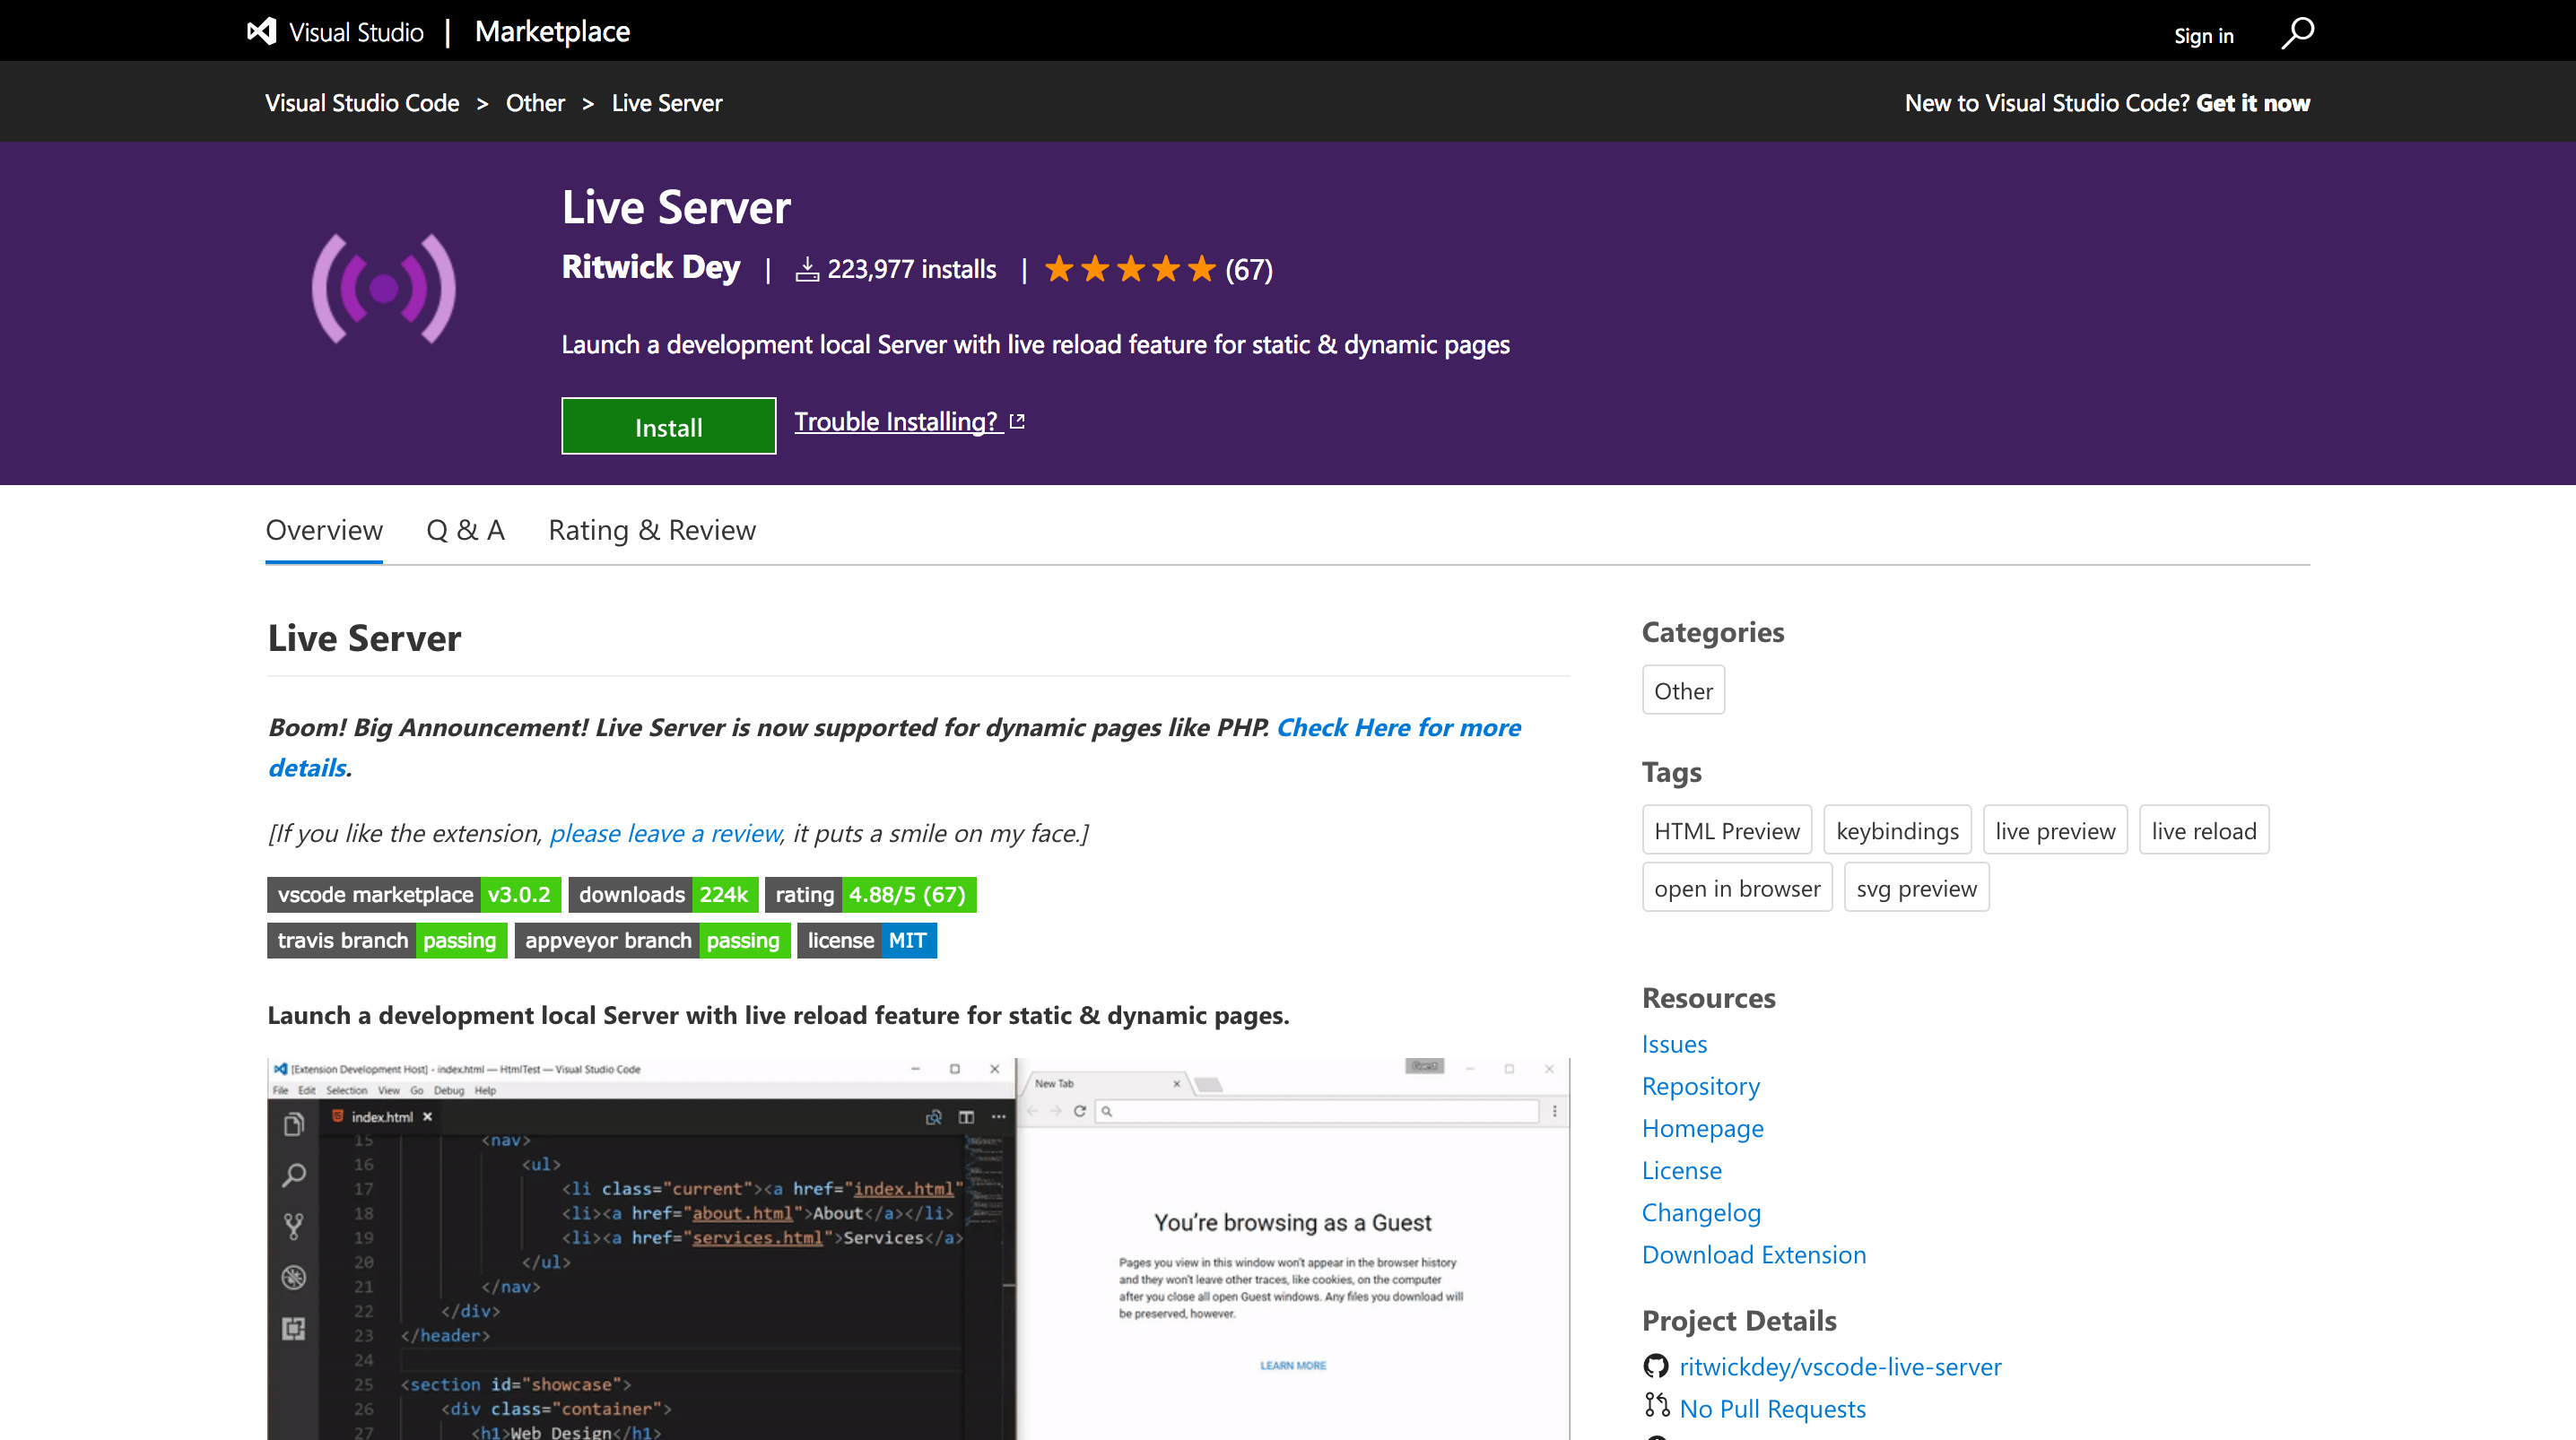Click the Live Server extension logo

click(384, 288)
